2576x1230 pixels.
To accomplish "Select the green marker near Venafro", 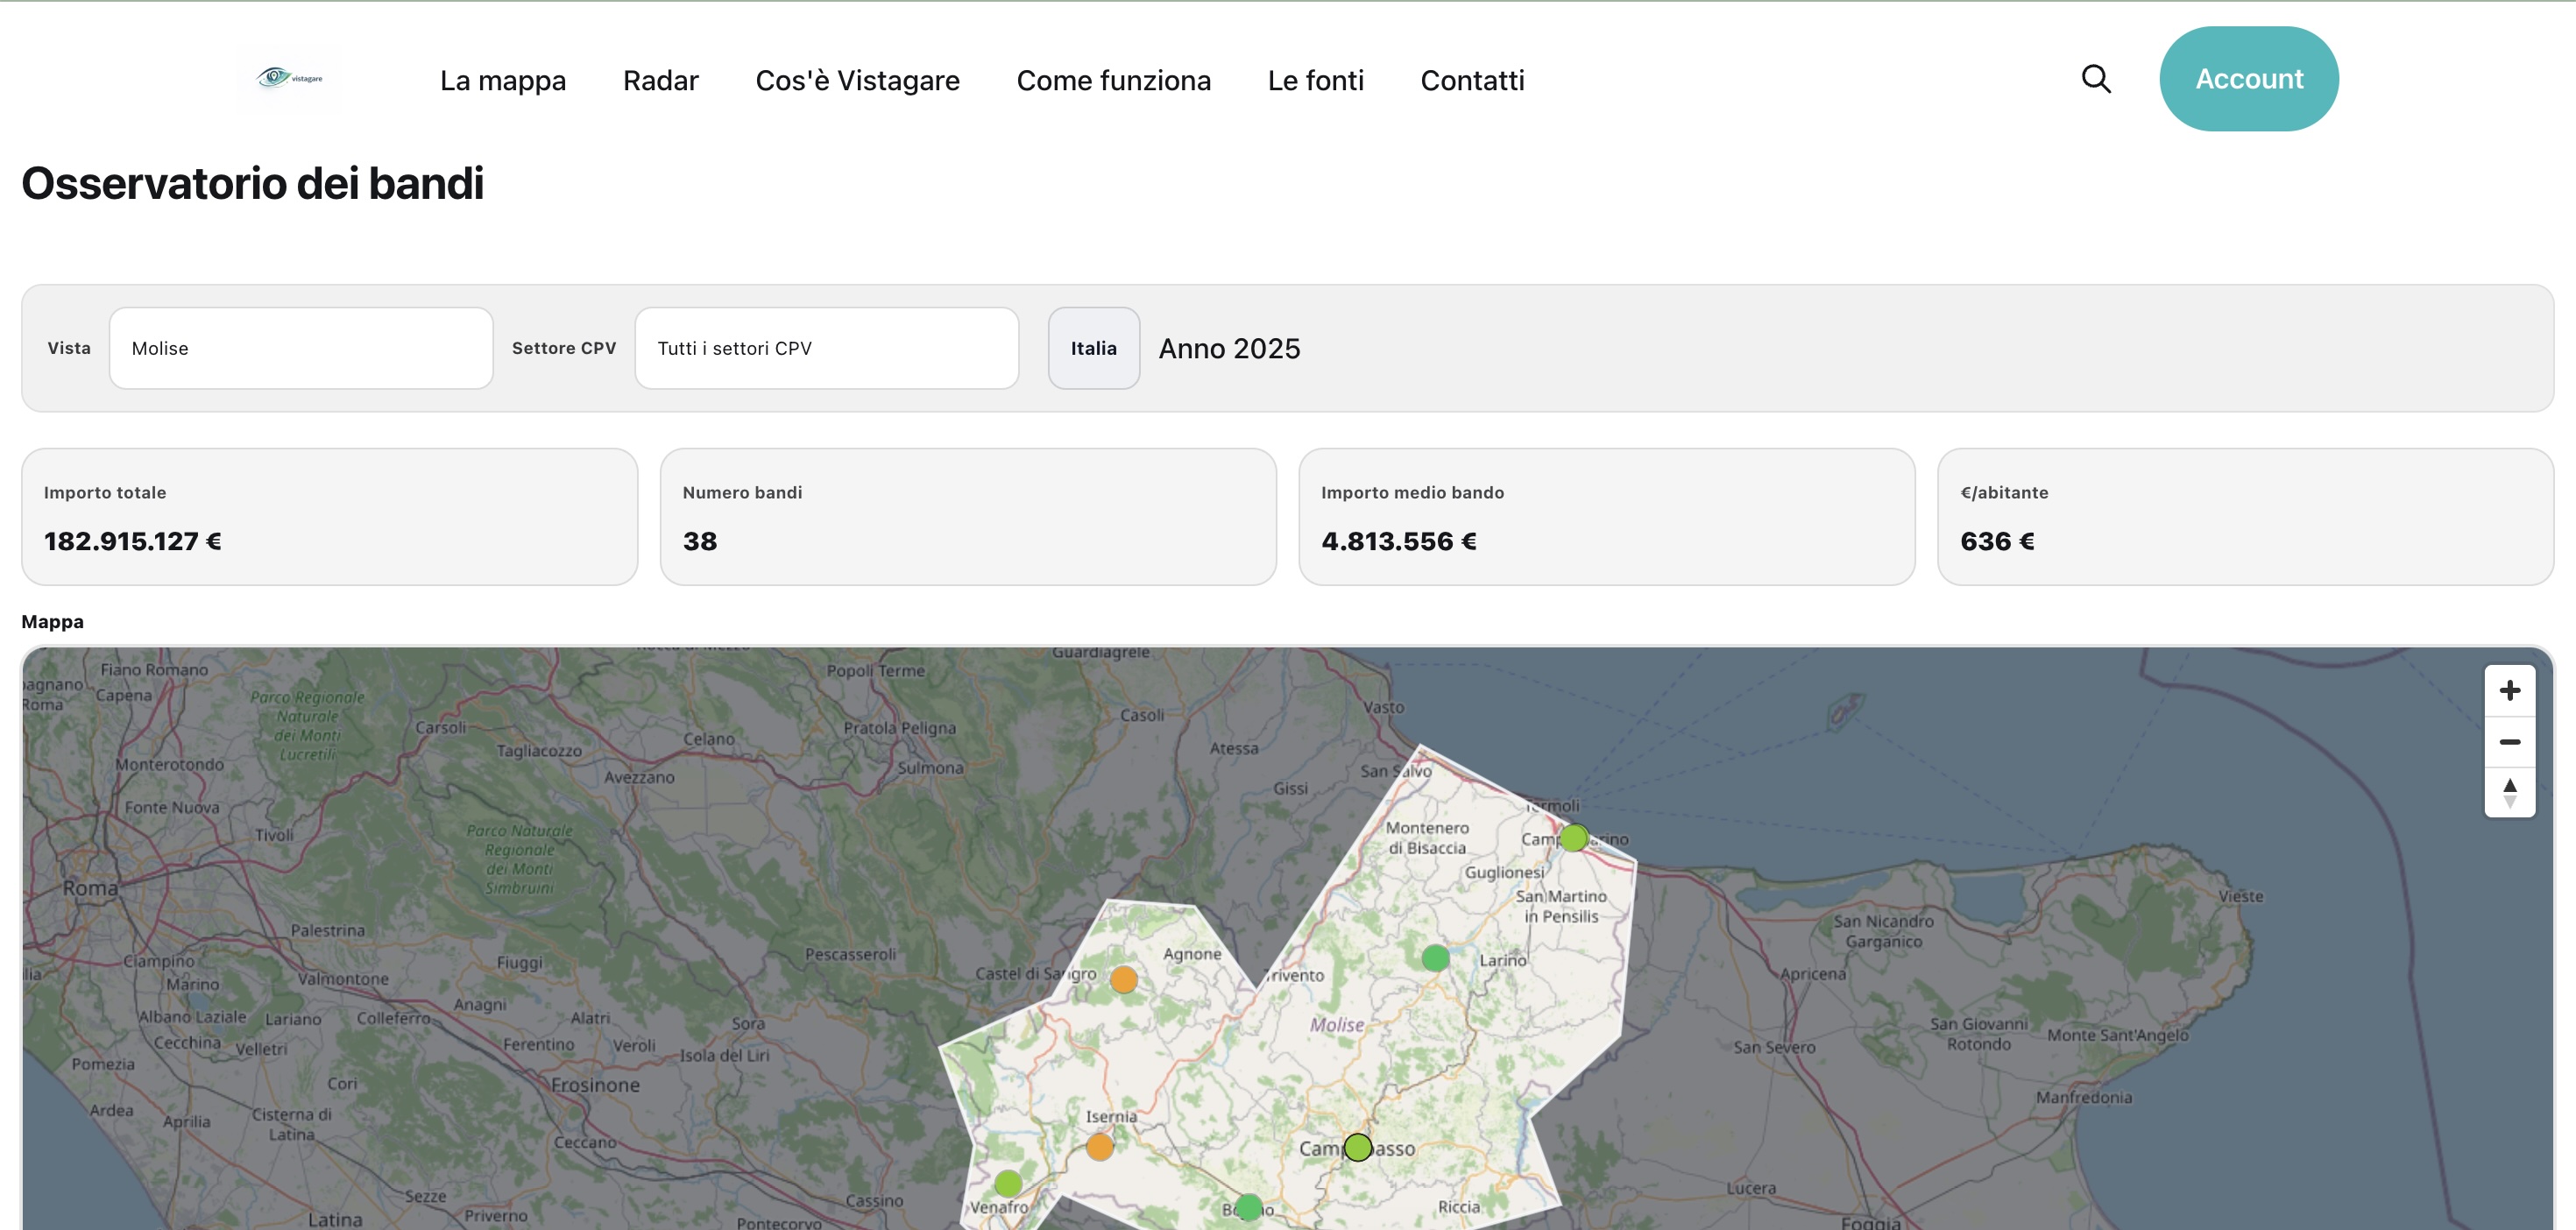I will (x=1010, y=1185).
